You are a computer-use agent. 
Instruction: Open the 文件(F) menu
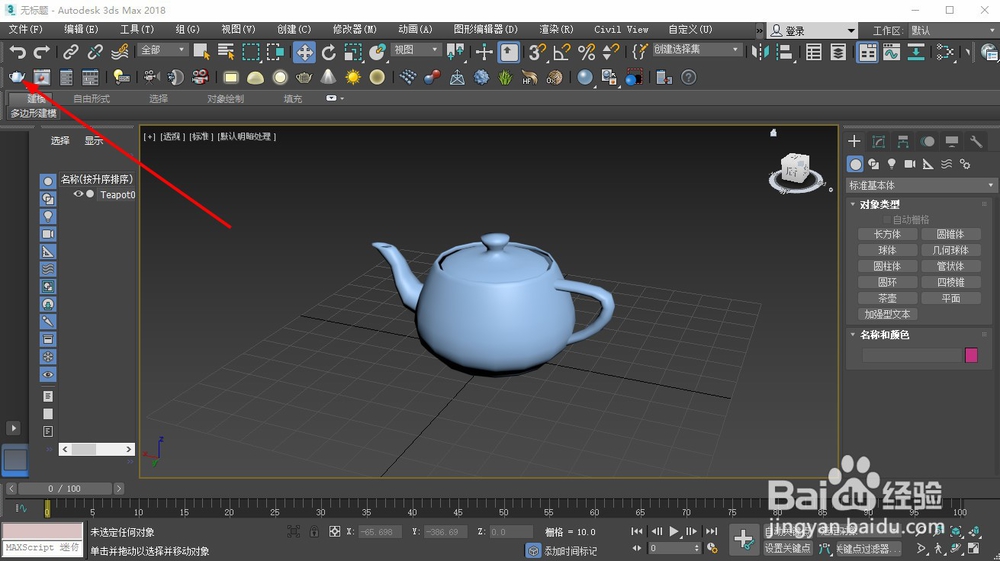tap(26, 29)
